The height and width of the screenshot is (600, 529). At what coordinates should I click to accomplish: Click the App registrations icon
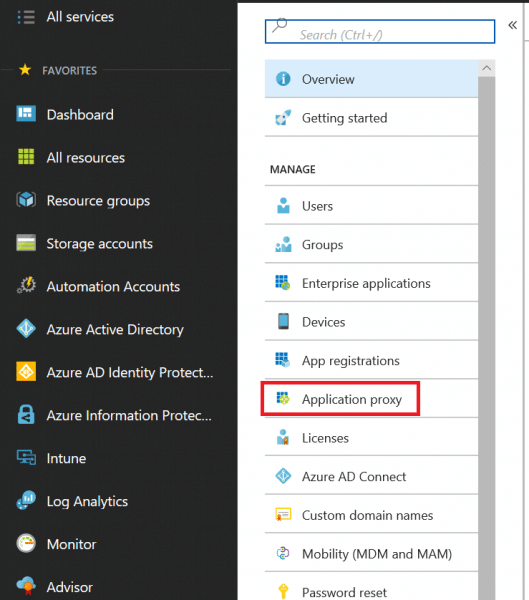click(283, 360)
